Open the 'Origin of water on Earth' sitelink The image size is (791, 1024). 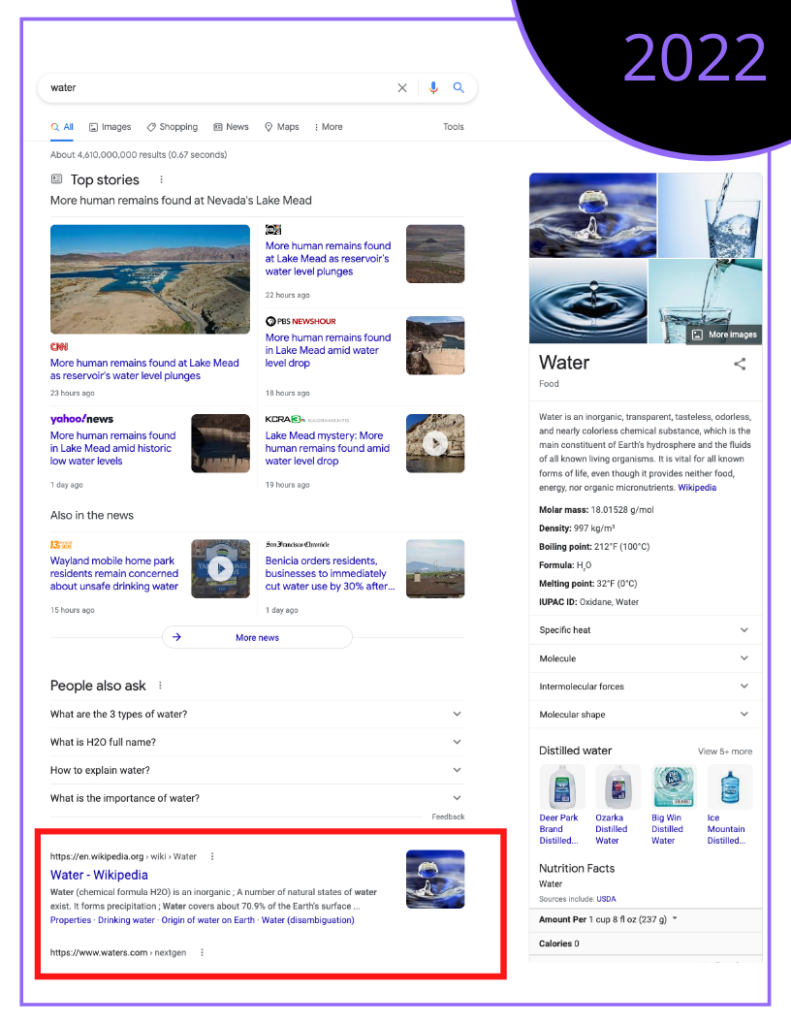208,920
